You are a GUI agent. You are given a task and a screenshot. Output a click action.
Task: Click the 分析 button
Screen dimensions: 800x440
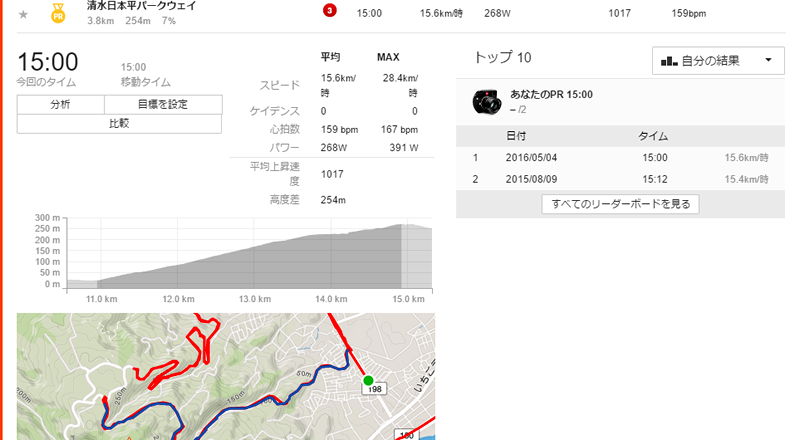tap(61, 104)
